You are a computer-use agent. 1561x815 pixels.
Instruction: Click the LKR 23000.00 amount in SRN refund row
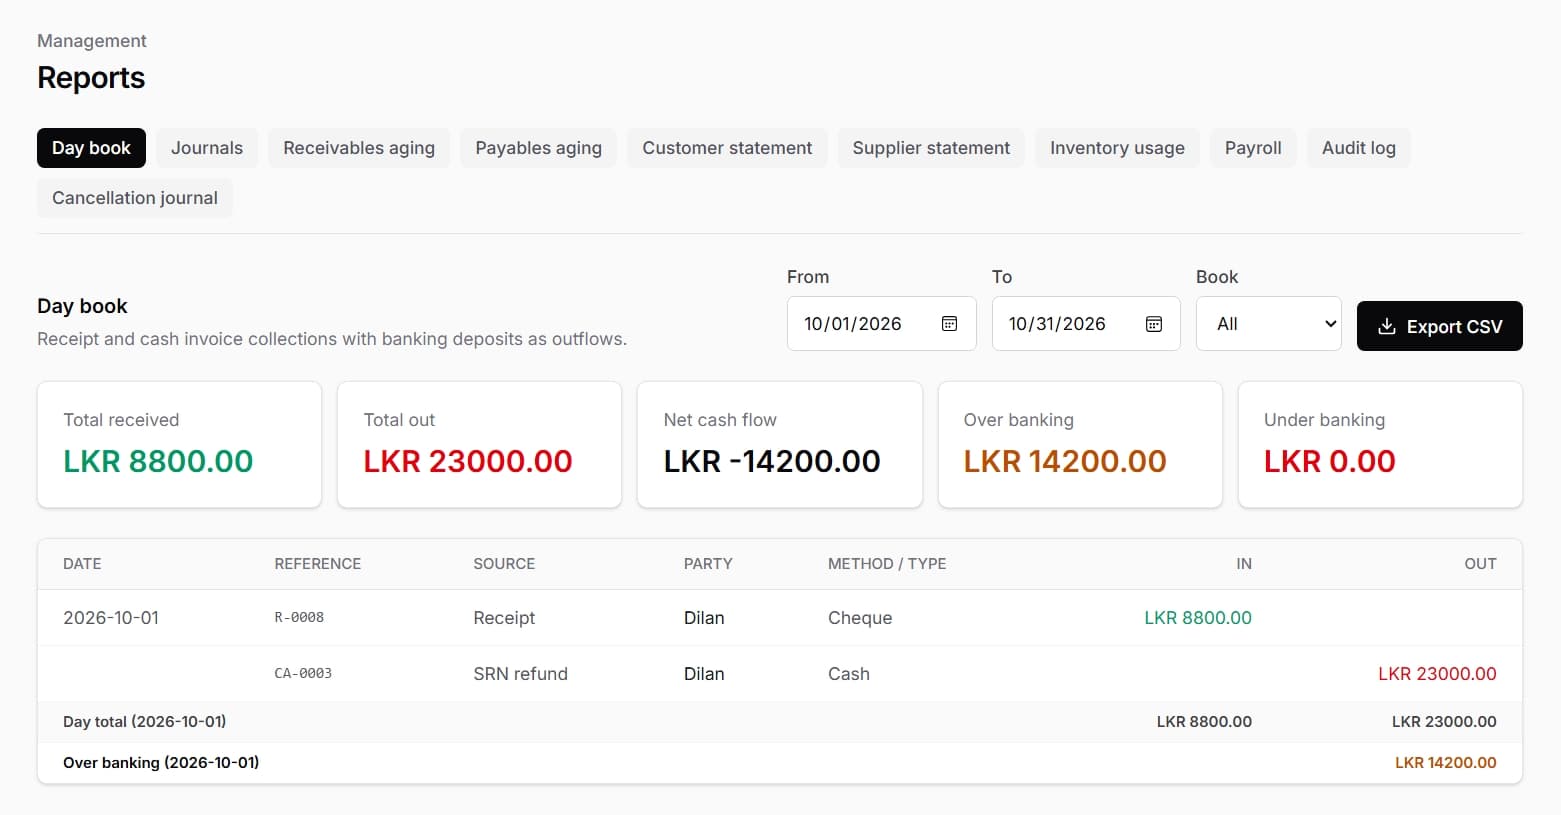coord(1437,674)
